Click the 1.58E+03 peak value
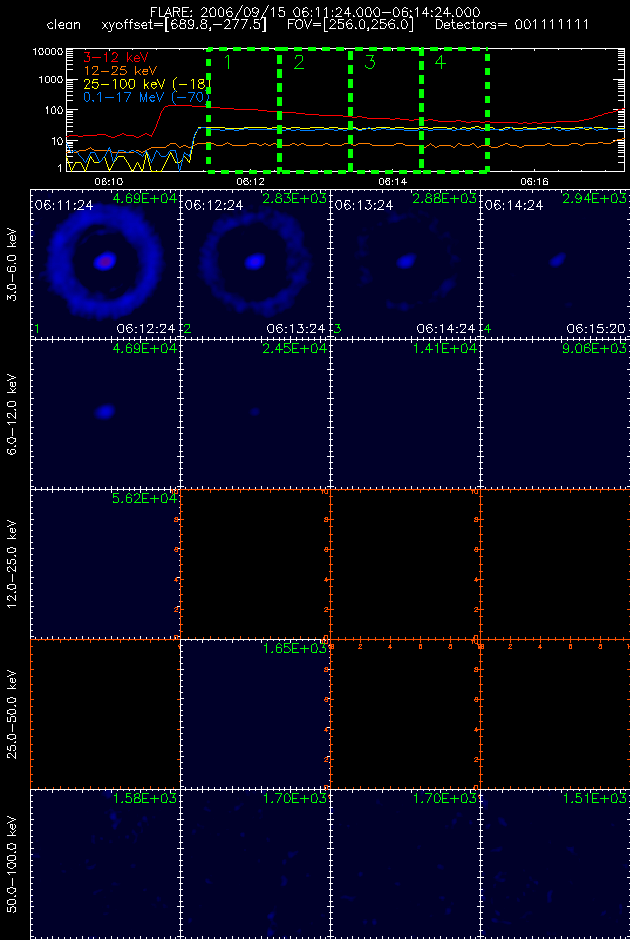 pyautogui.click(x=144, y=798)
